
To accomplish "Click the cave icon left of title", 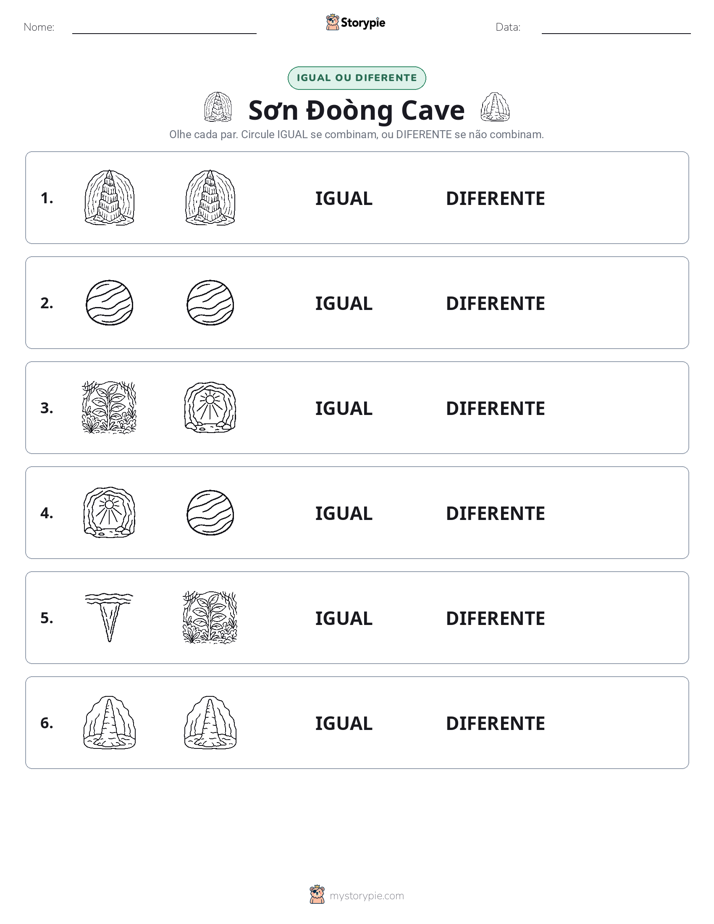I will (x=218, y=107).
